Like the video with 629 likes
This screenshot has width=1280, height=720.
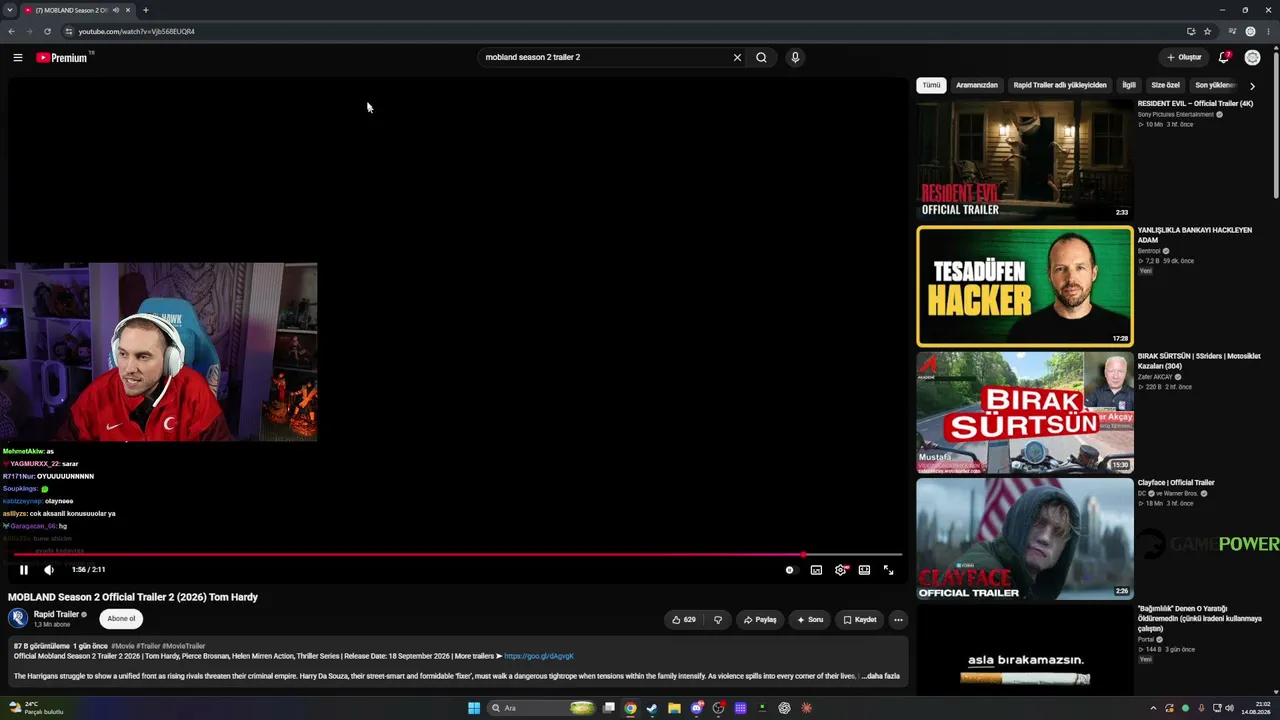pos(684,620)
